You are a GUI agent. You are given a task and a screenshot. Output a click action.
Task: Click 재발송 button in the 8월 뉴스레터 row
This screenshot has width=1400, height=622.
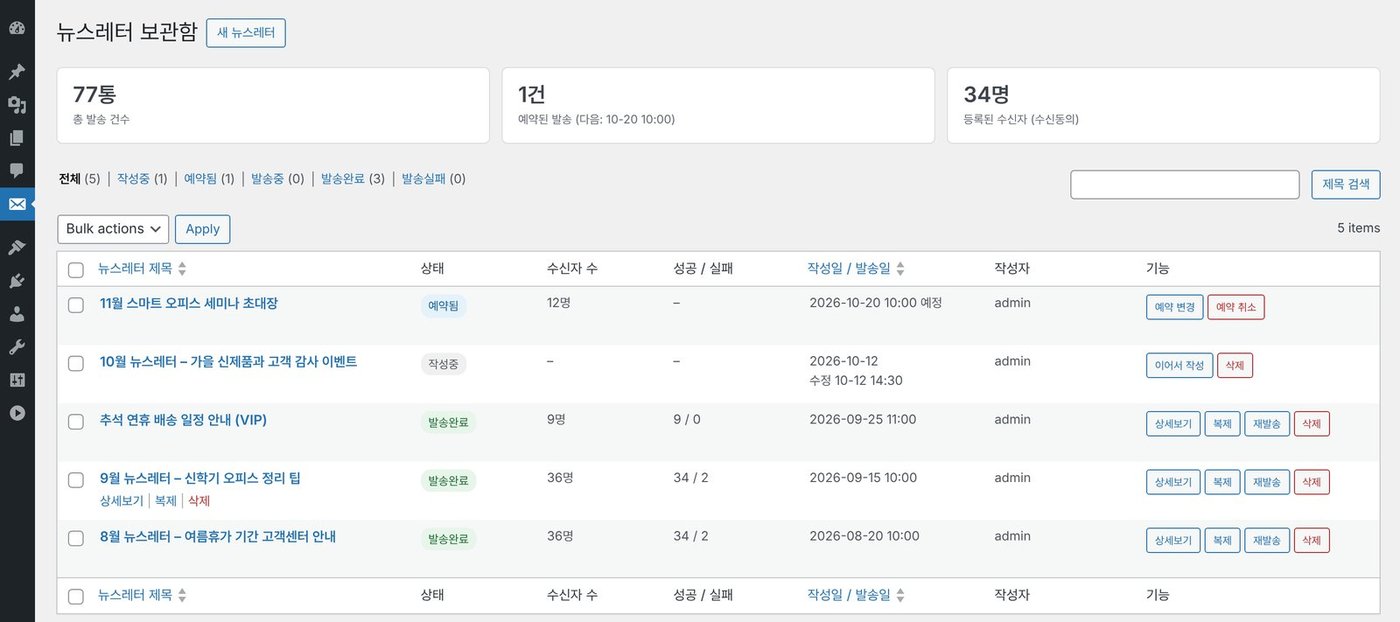[x=1267, y=540]
